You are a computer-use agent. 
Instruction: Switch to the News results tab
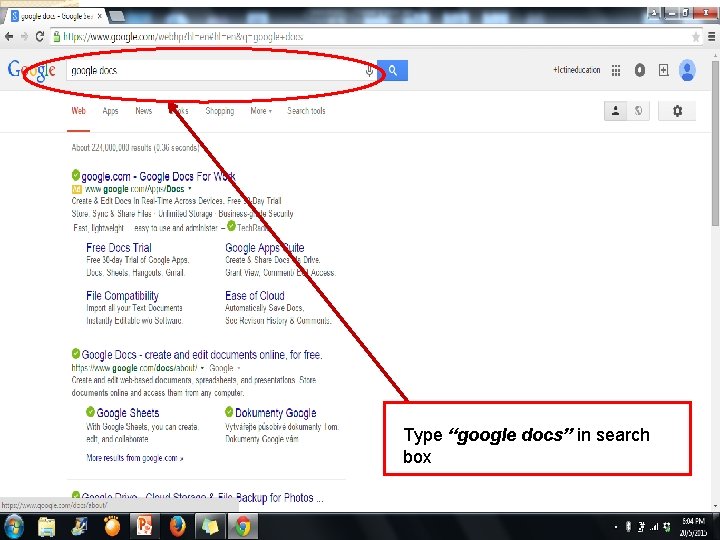pyautogui.click(x=143, y=111)
